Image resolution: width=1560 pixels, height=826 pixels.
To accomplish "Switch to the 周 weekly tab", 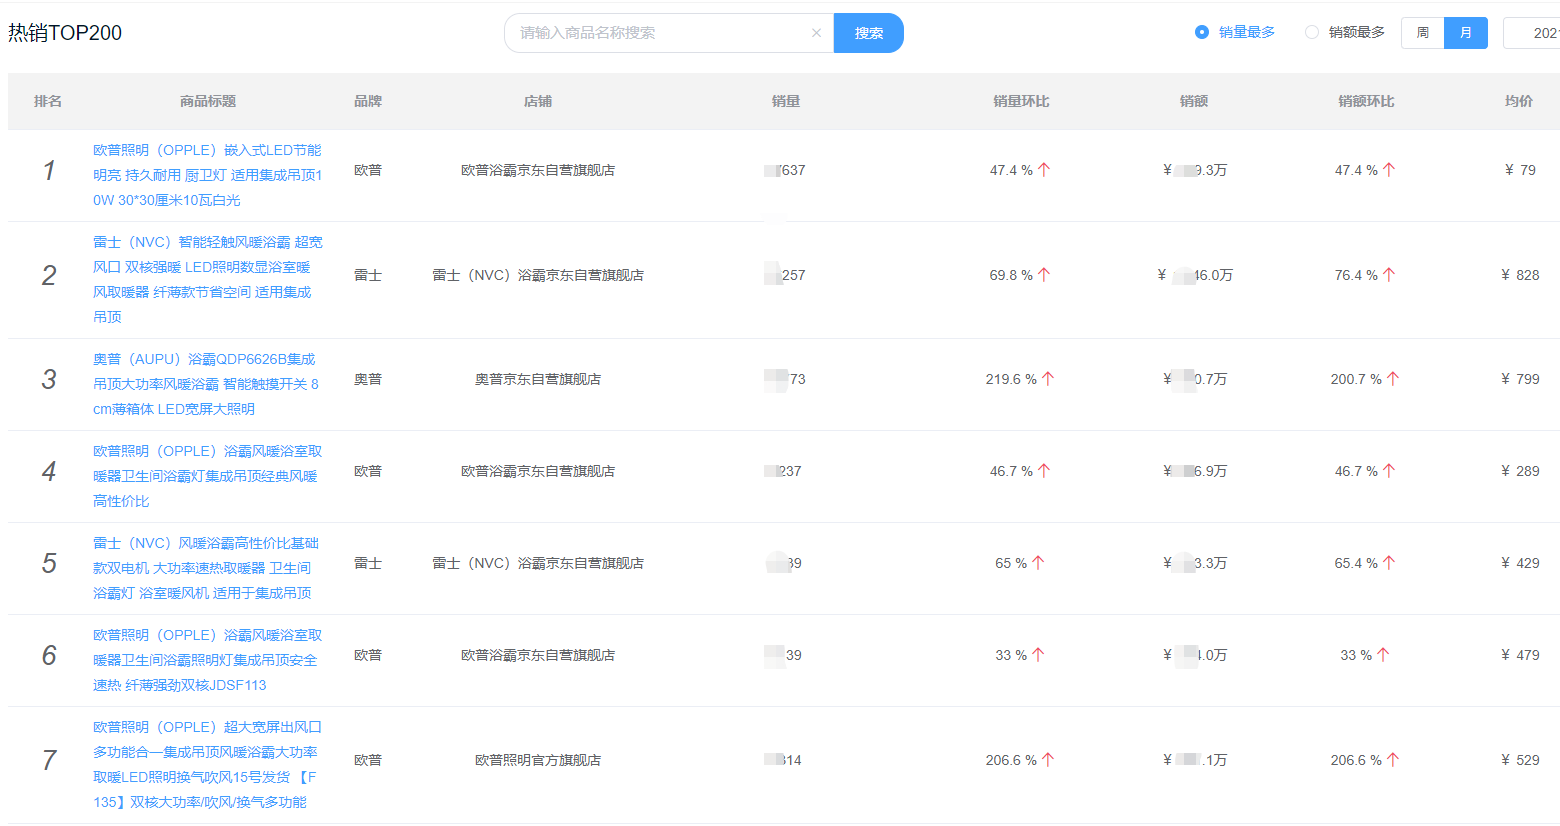I will pos(1422,33).
